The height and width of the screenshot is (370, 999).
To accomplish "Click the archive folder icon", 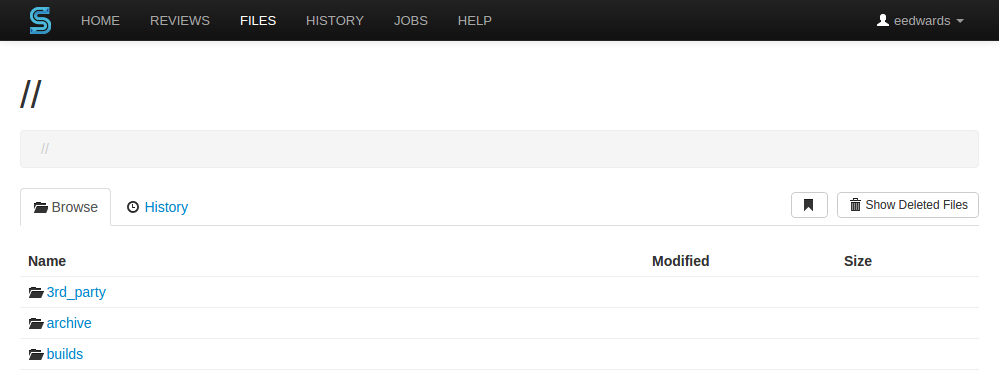I will coord(36,323).
